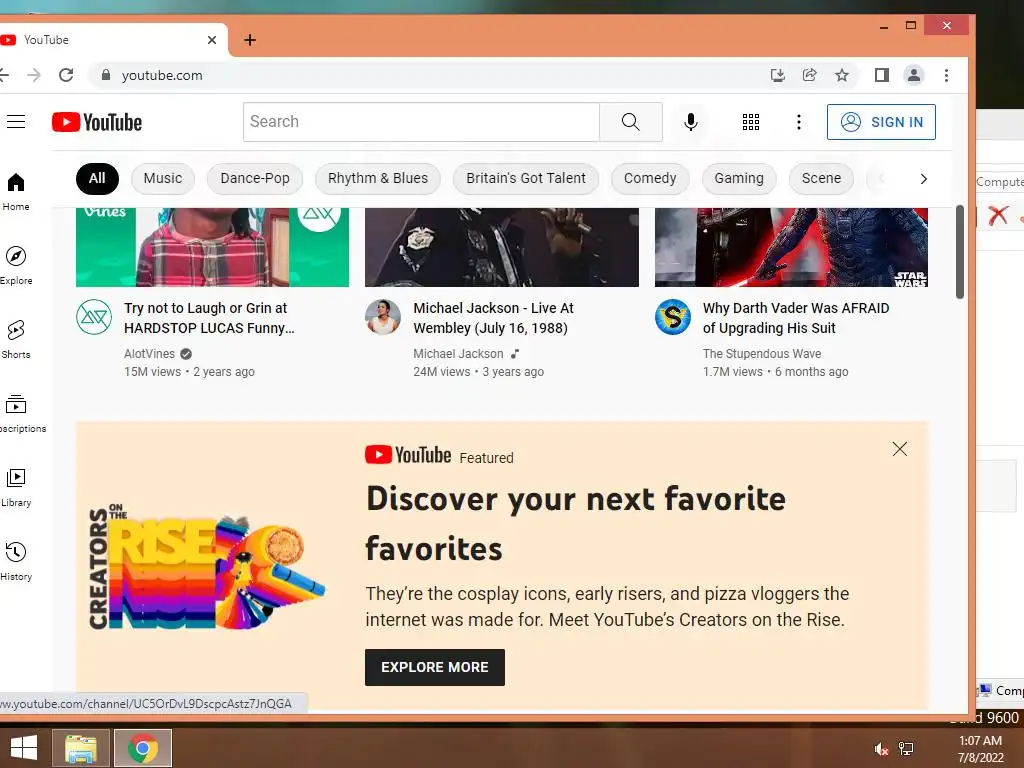
Task: Open a new Chrome tab
Action: [249, 40]
